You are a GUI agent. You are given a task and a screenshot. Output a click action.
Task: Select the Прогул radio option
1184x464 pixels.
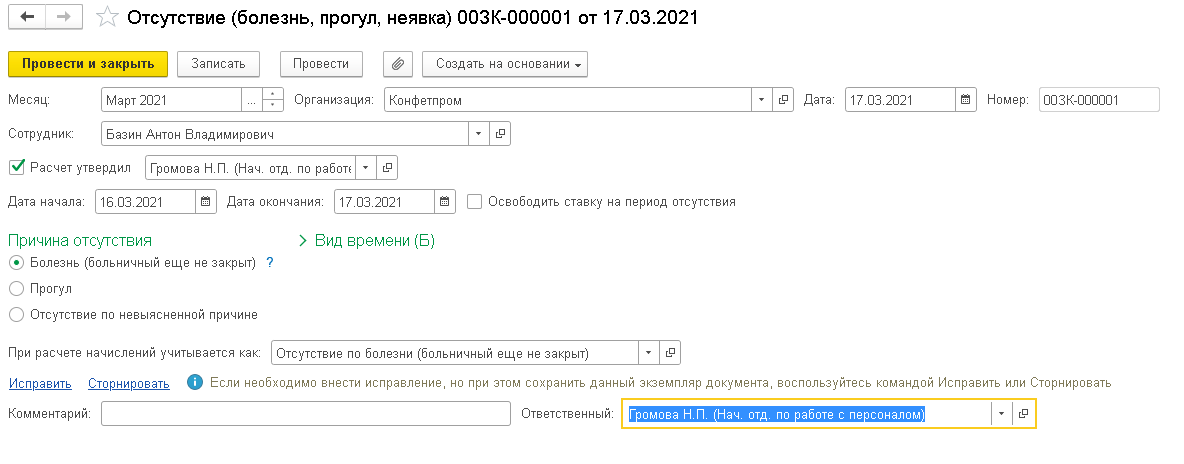(x=16, y=288)
